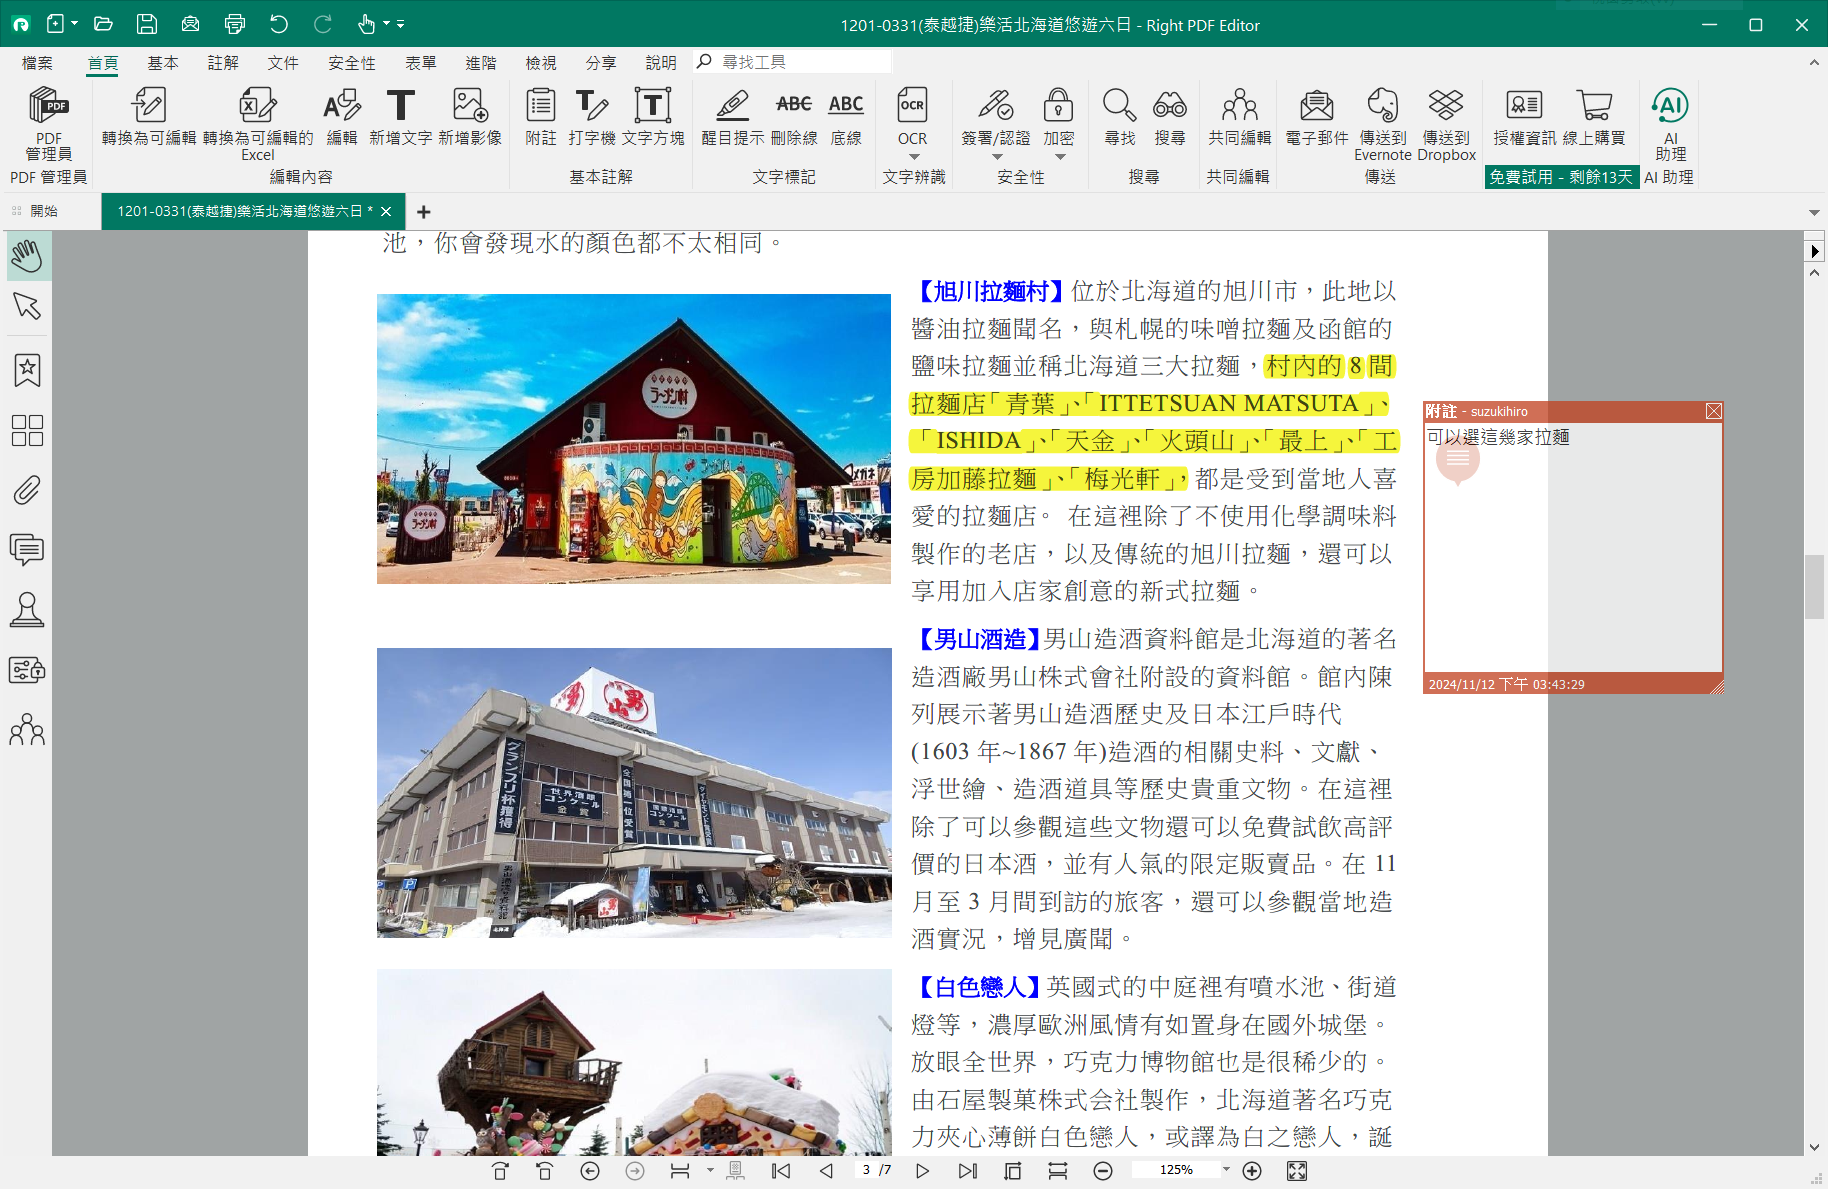1828x1189 pixels.
Task: Expand the 加密 encryption dropdown arrow
Action: coord(1059,157)
